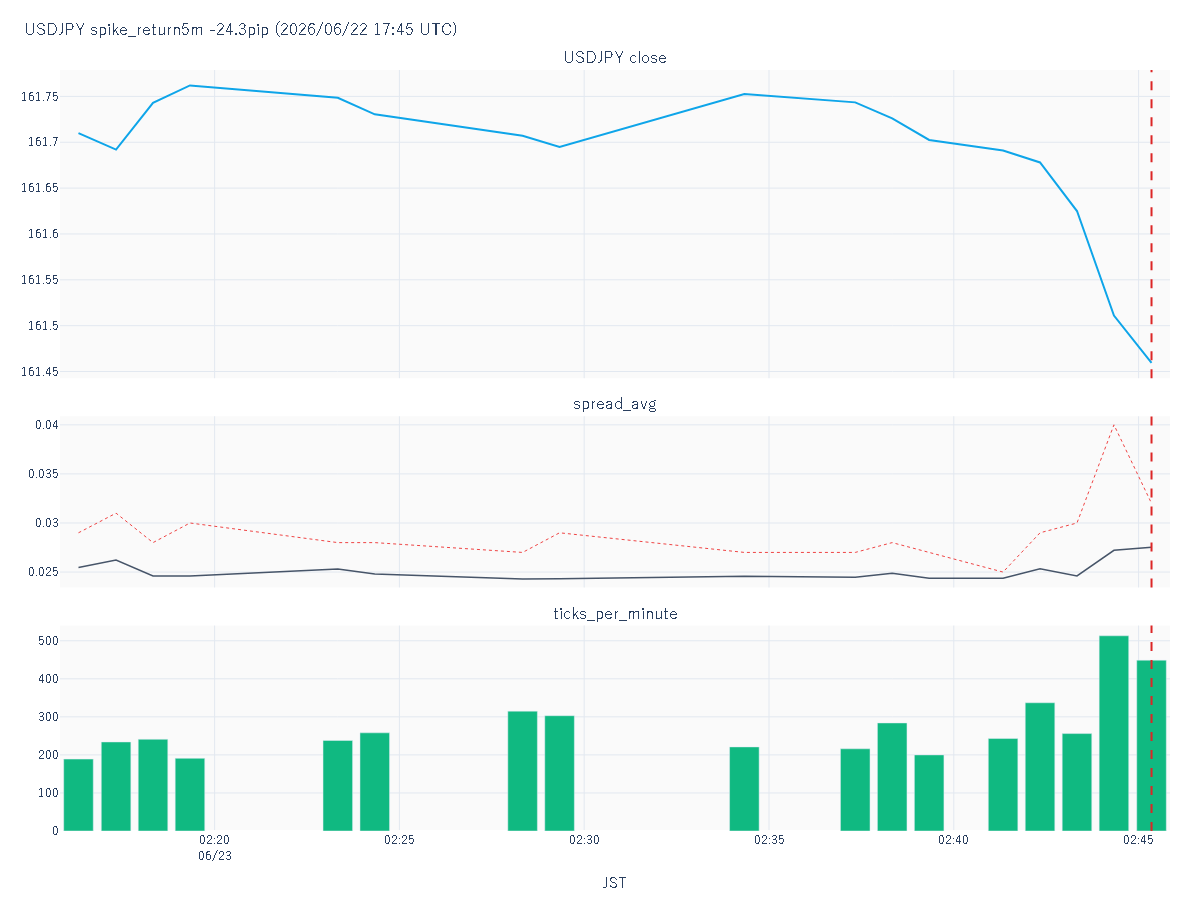This screenshot has height=900, width=1200.
Task: Click the ticks_per_minute subplot title
Action: [615, 613]
